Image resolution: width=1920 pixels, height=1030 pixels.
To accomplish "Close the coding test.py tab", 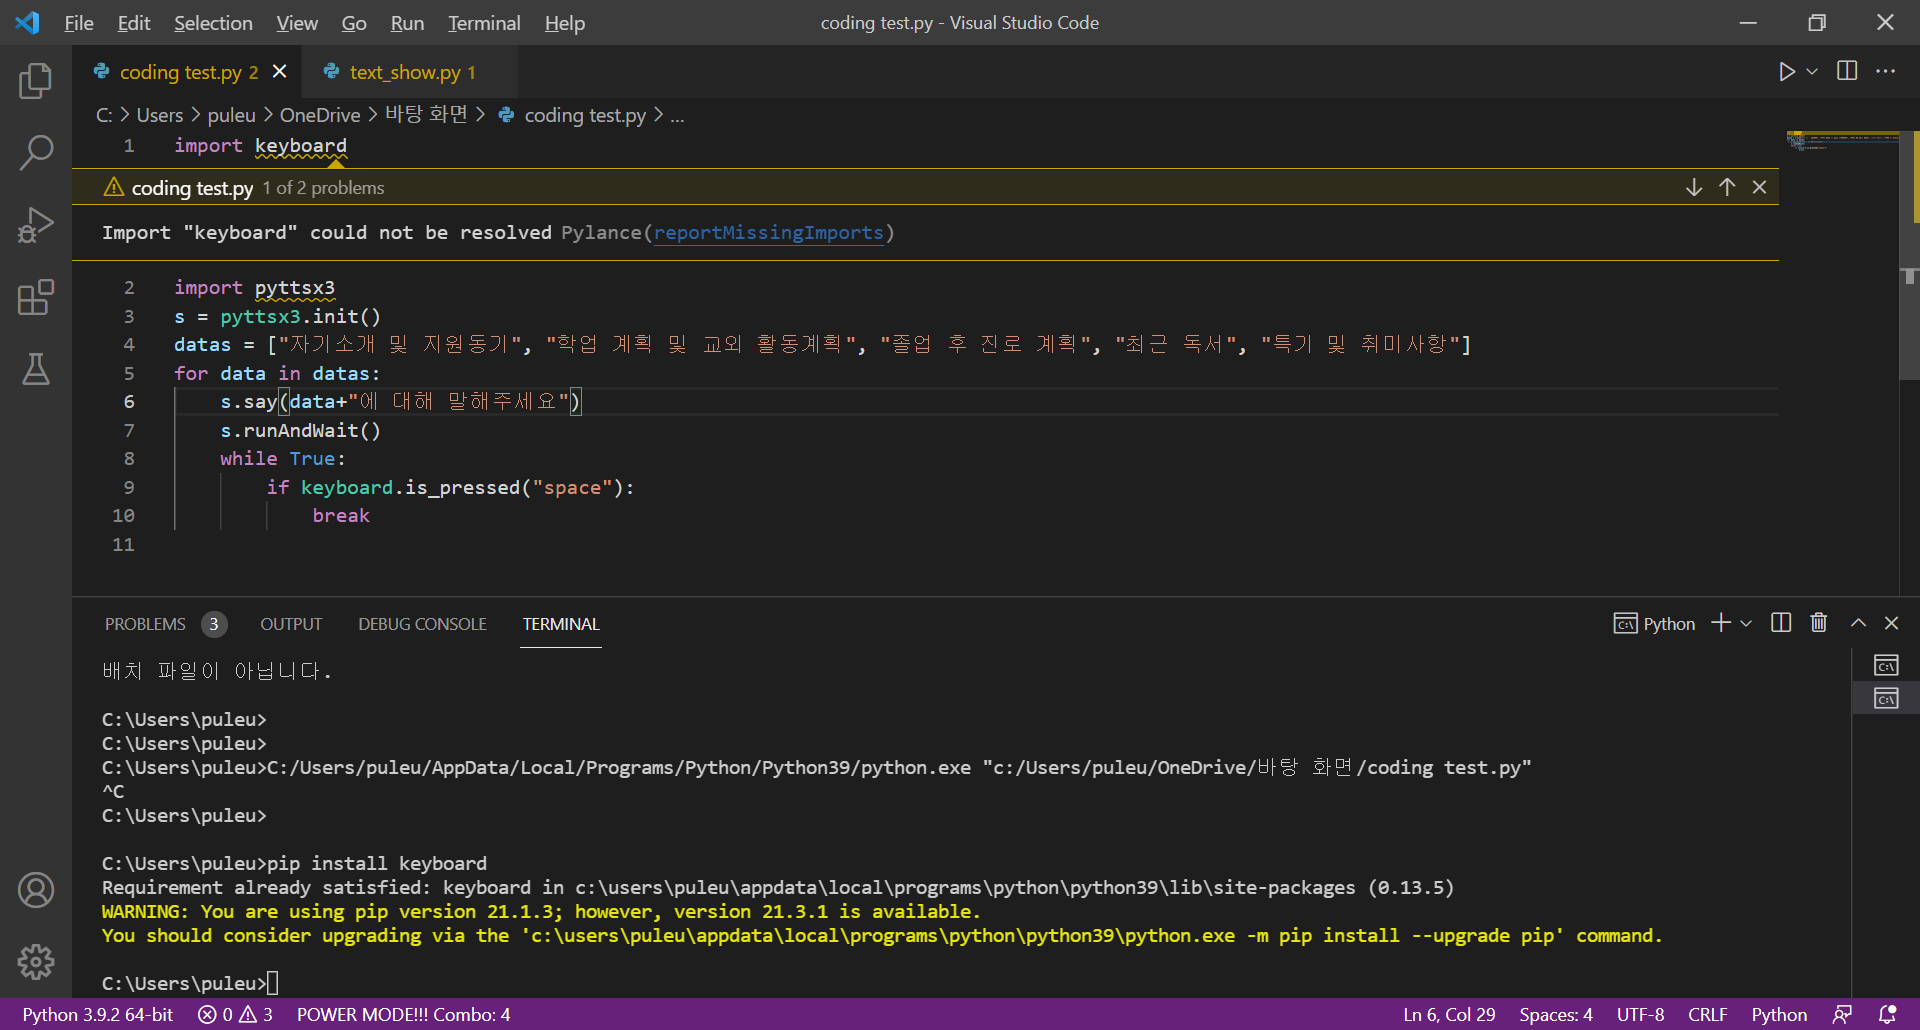I will (x=280, y=71).
